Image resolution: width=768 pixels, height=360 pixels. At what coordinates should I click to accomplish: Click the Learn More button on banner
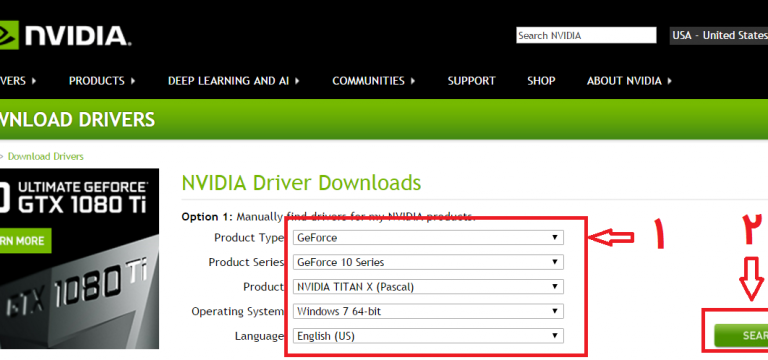(25, 240)
